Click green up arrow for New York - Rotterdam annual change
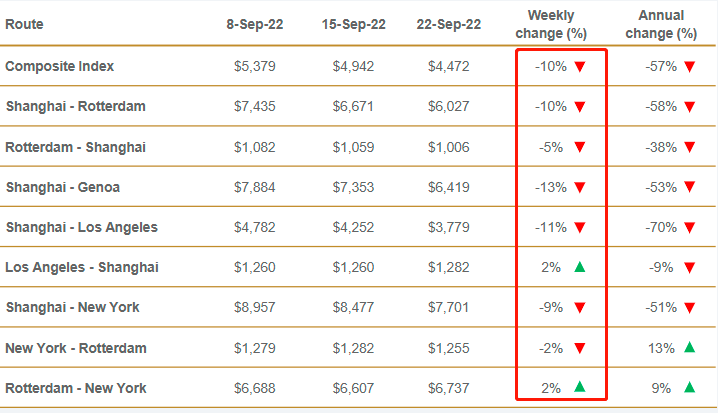The height and width of the screenshot is (413, 718). click(688, 348)
